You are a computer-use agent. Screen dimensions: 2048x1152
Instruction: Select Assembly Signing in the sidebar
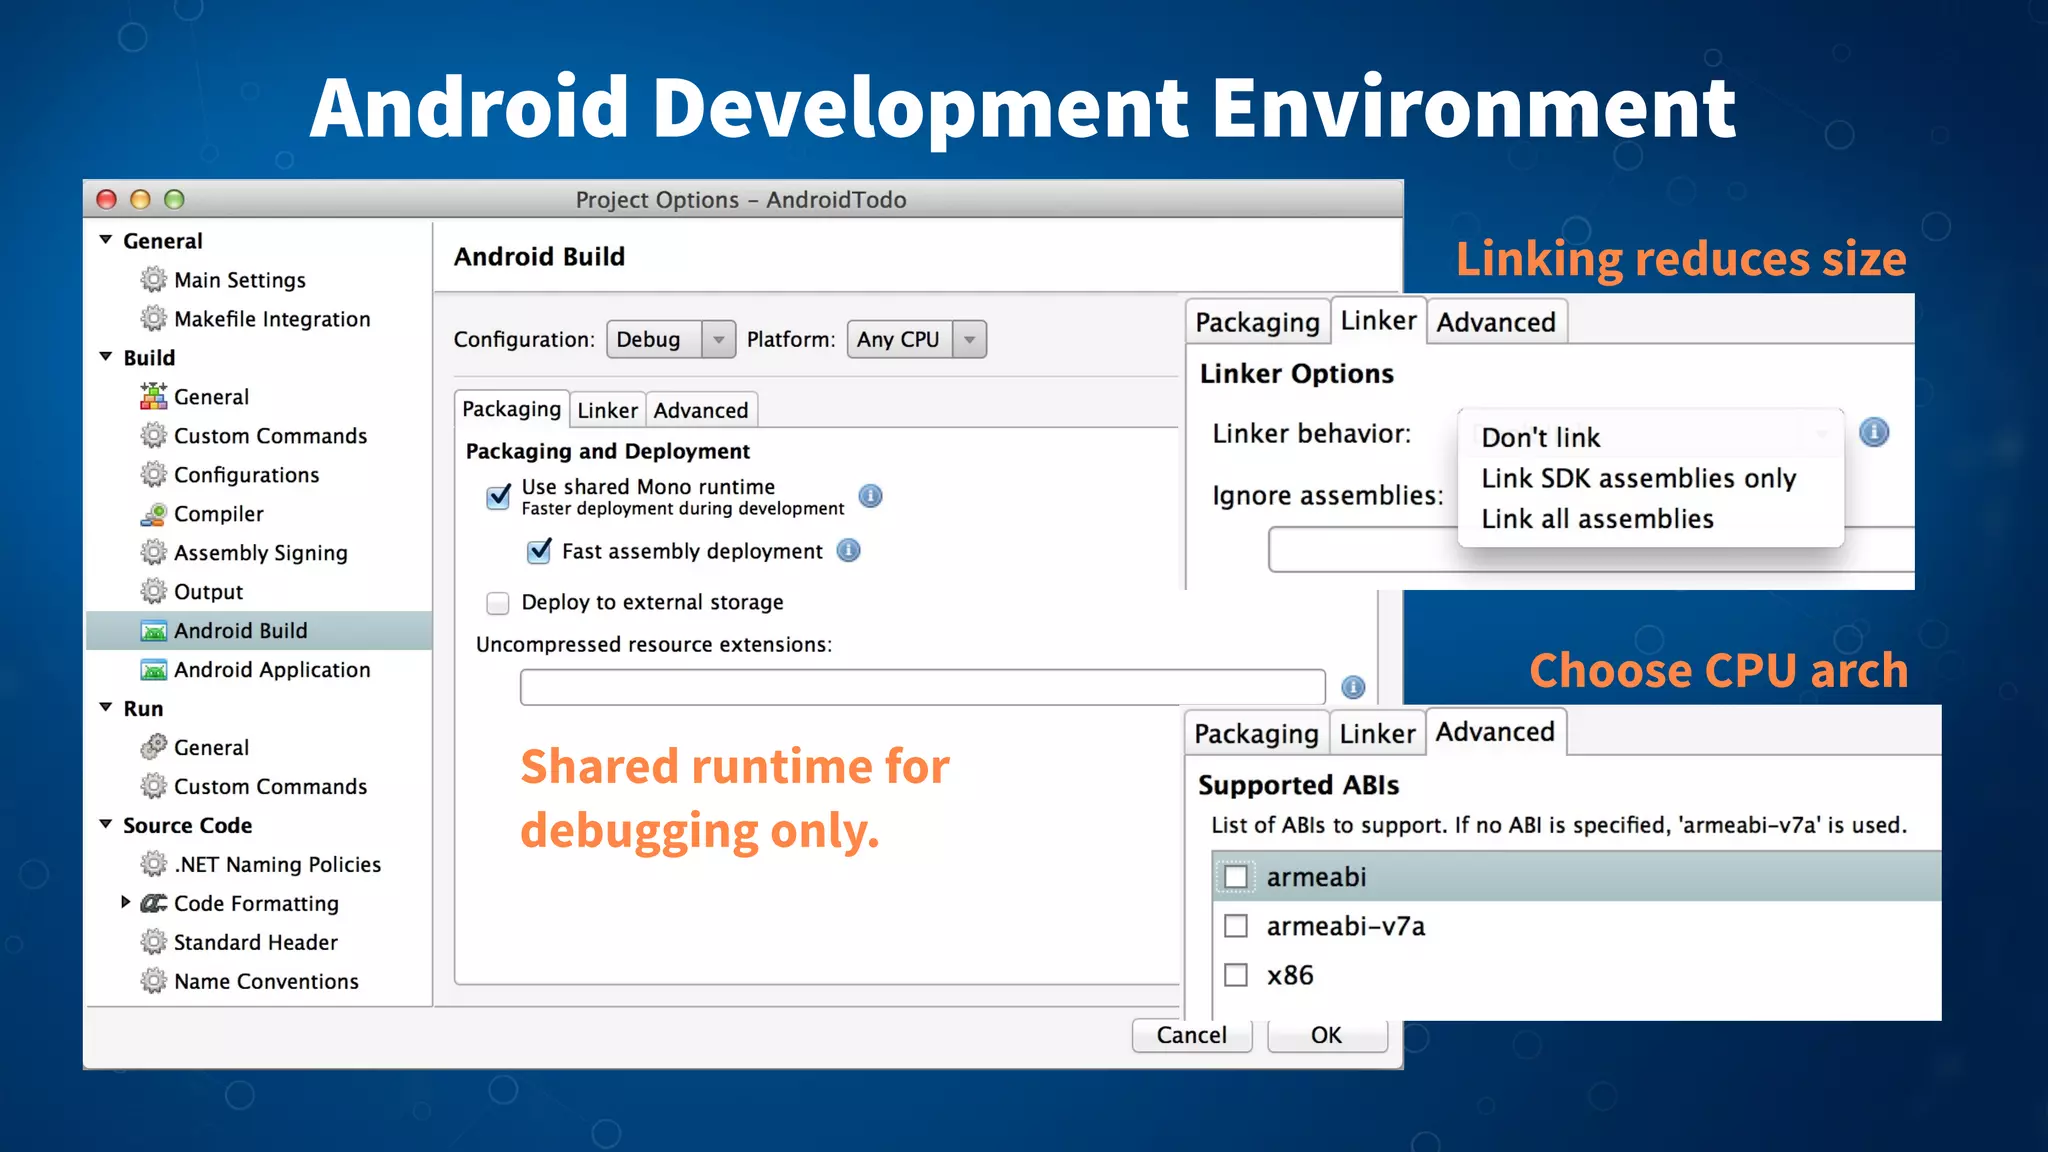point(261,553)
